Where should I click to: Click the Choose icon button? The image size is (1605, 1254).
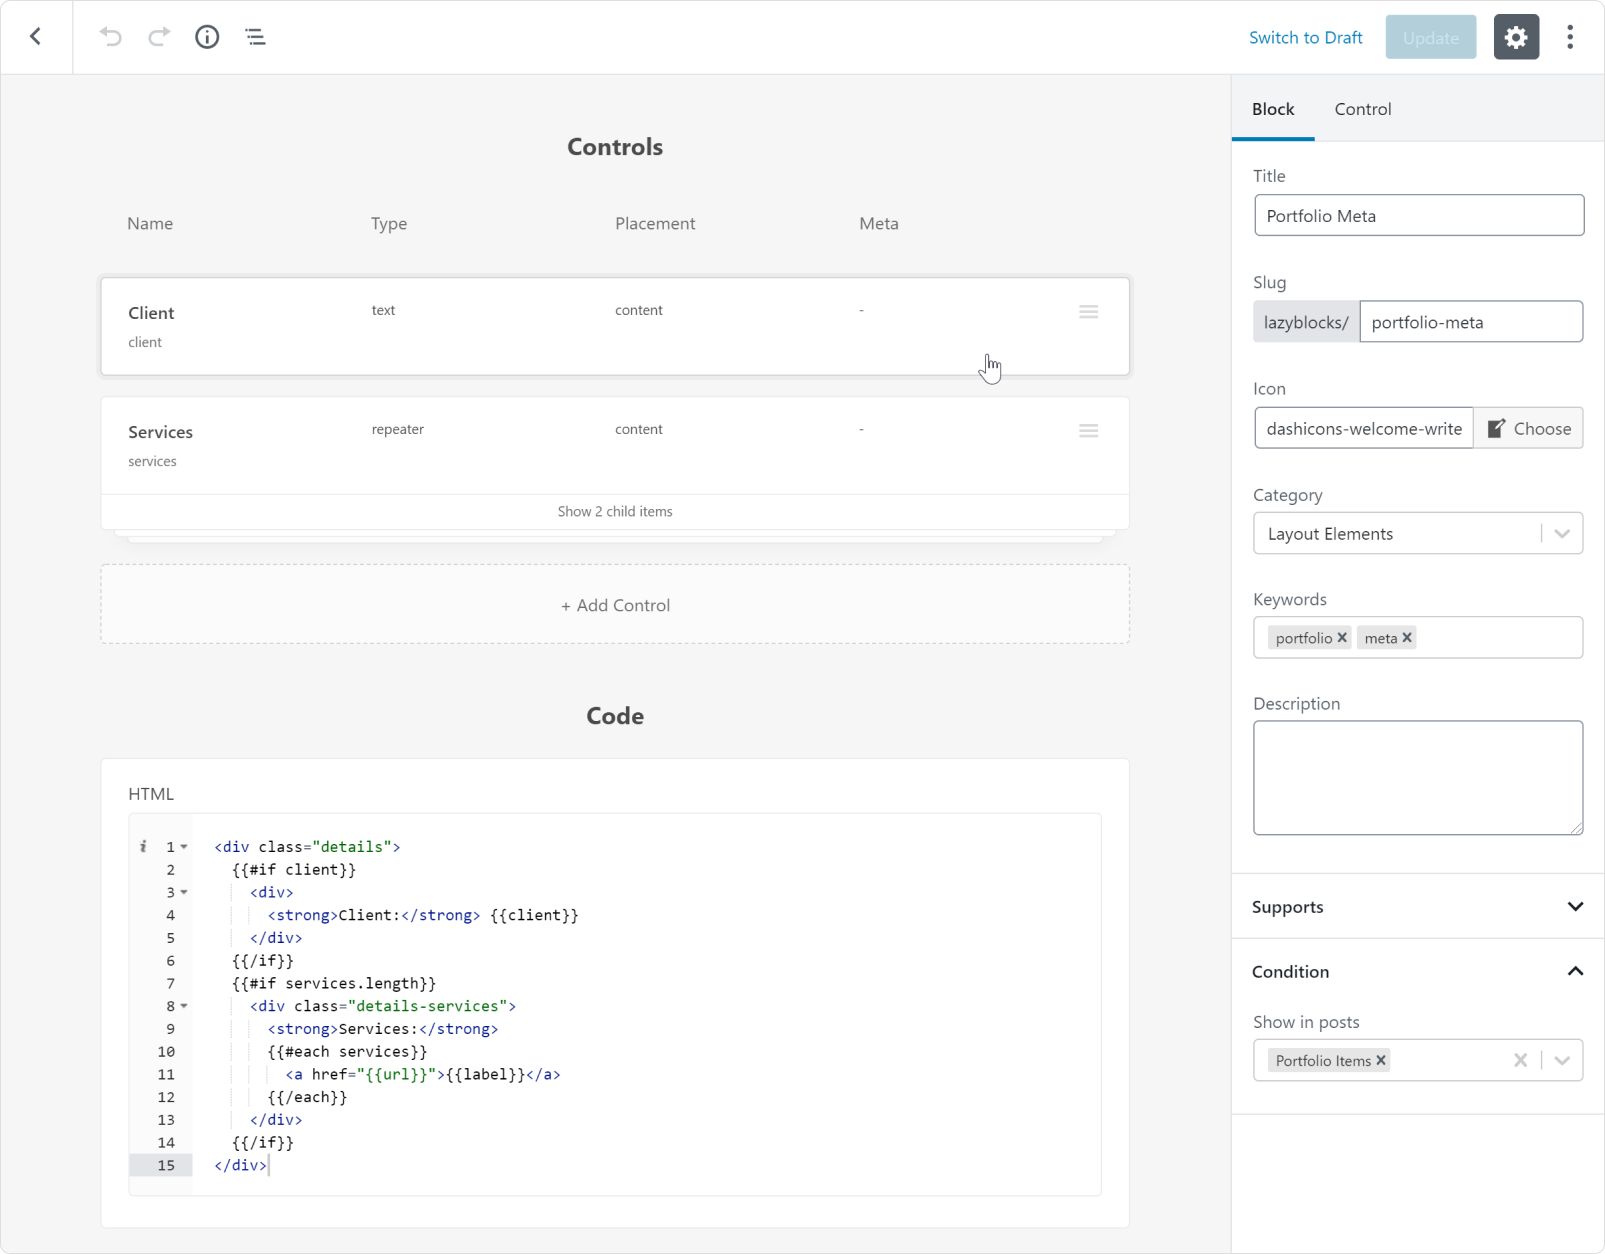pyautogui.click(x=1529, y=428)
